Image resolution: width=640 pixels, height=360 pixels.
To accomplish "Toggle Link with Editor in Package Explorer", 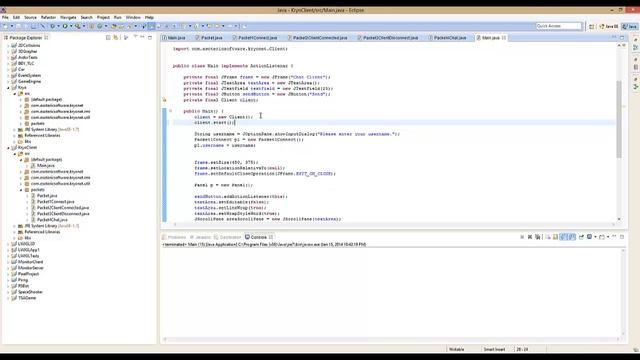I will click(116, 38).
